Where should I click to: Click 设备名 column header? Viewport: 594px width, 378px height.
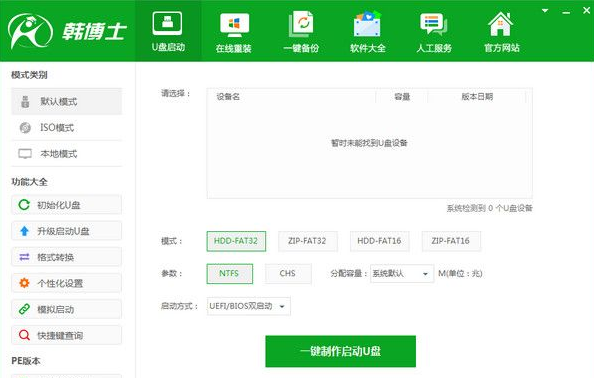pyautogui.click(x=228, y=97)
